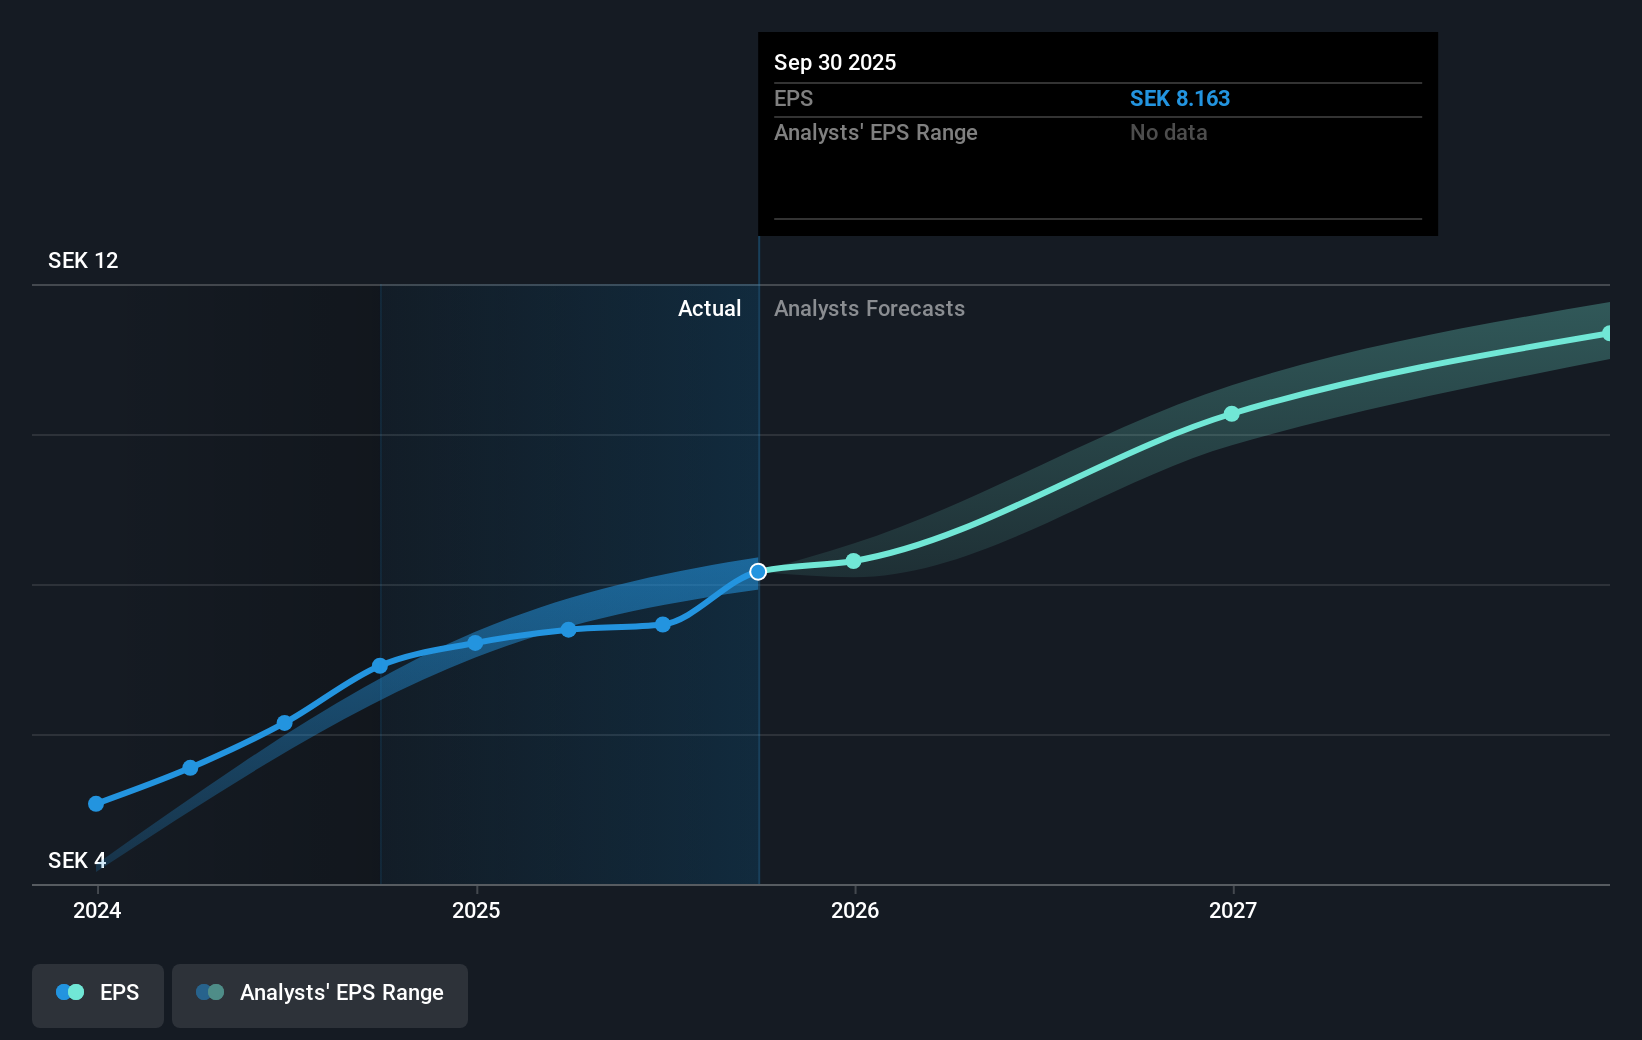Select the 2027 forecast data point
Image resolution: width=1642 pixels, height=1040 pixels.
[1231, 414]
